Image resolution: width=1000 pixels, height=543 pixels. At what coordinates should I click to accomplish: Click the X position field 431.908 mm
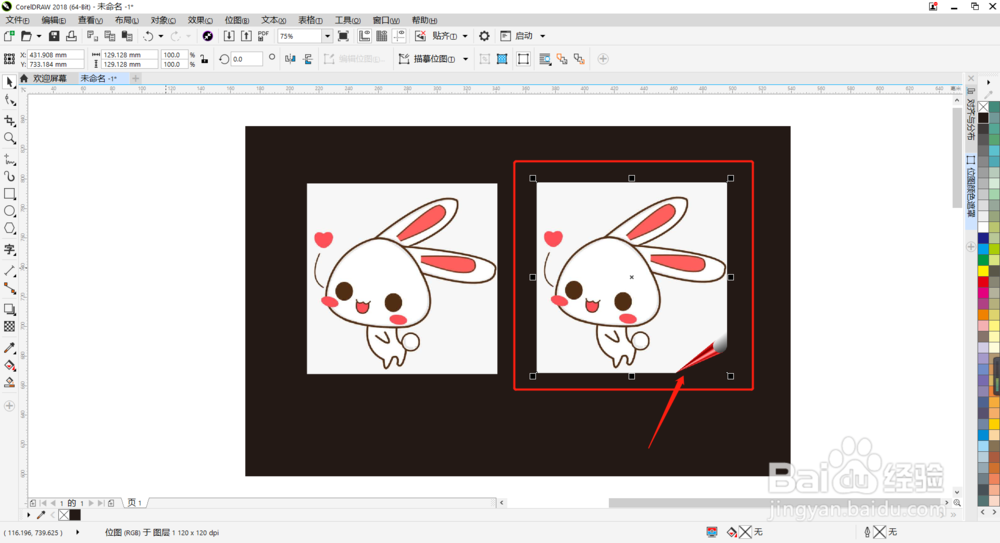pyautogui.click(x=55, y=55)
